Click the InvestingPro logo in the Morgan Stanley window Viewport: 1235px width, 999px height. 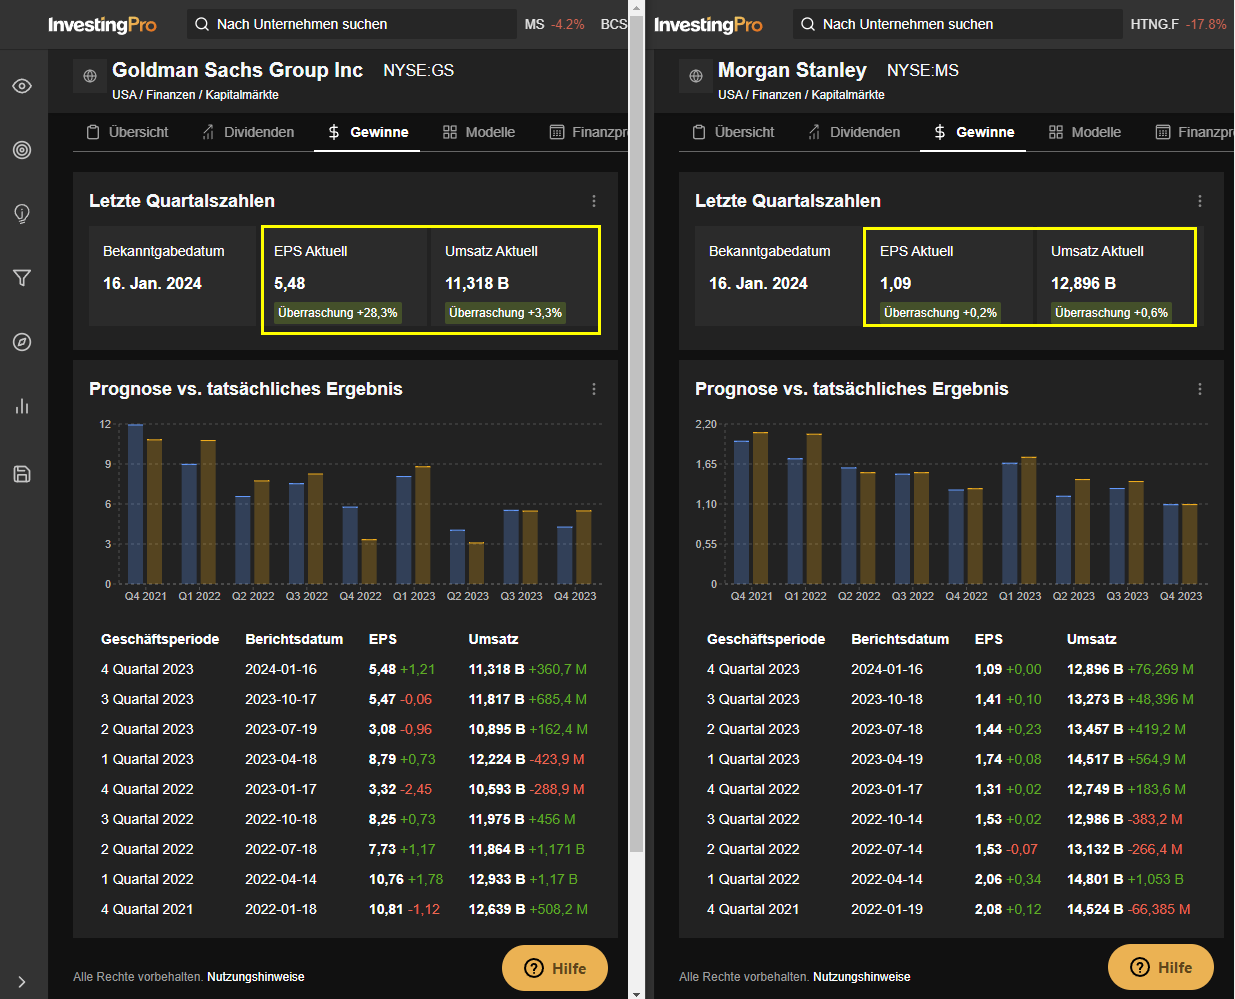pos(708,24)
